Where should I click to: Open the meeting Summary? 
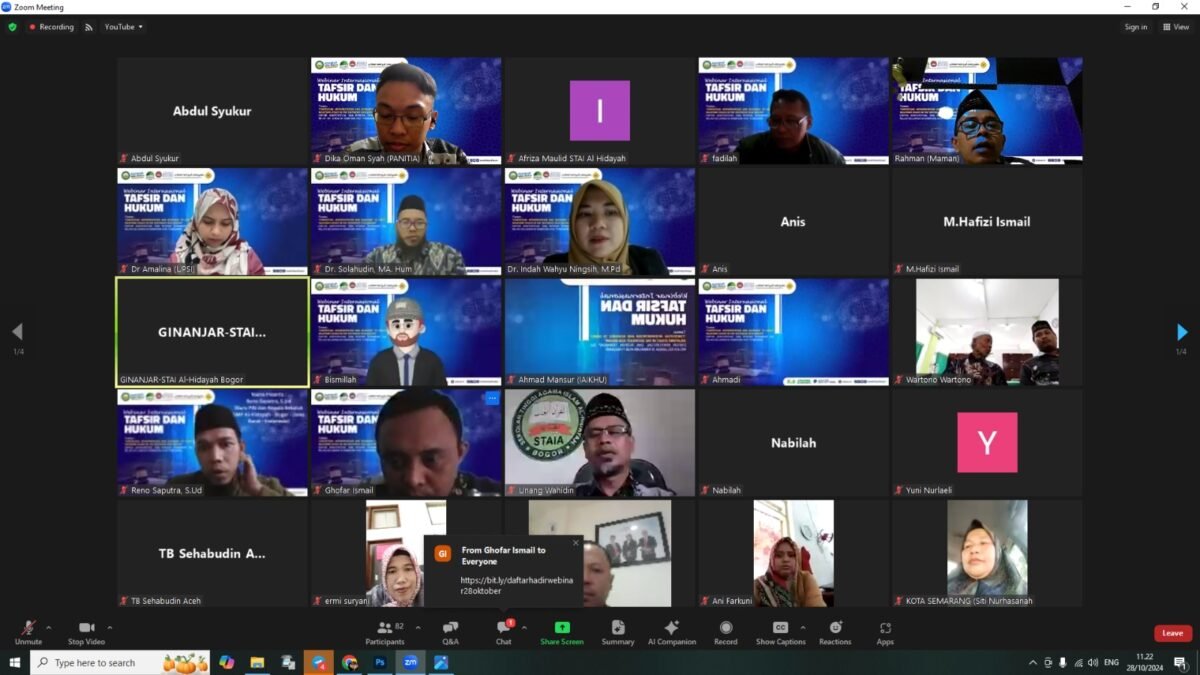617,631
